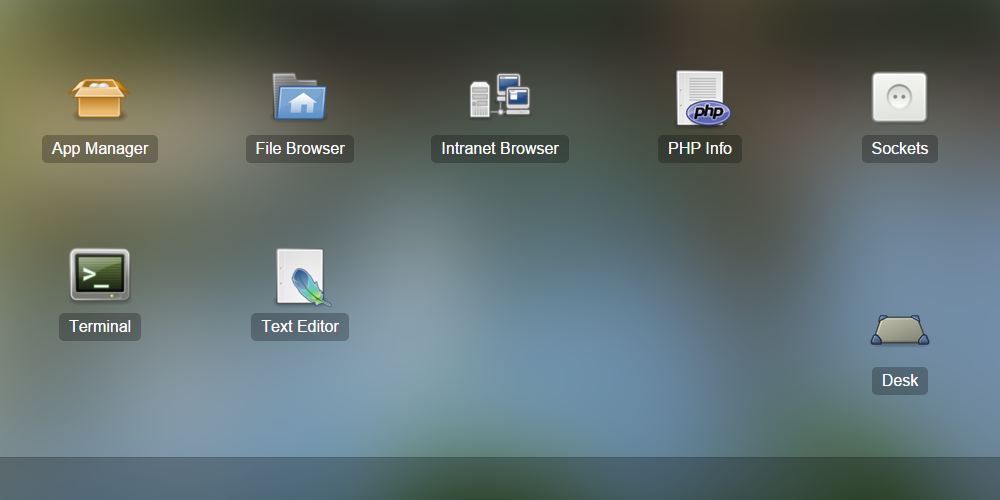The height and width of the screenshot is (500, 1000).
Task: Open the Text Editor feather icon
Action: point(304,277)
